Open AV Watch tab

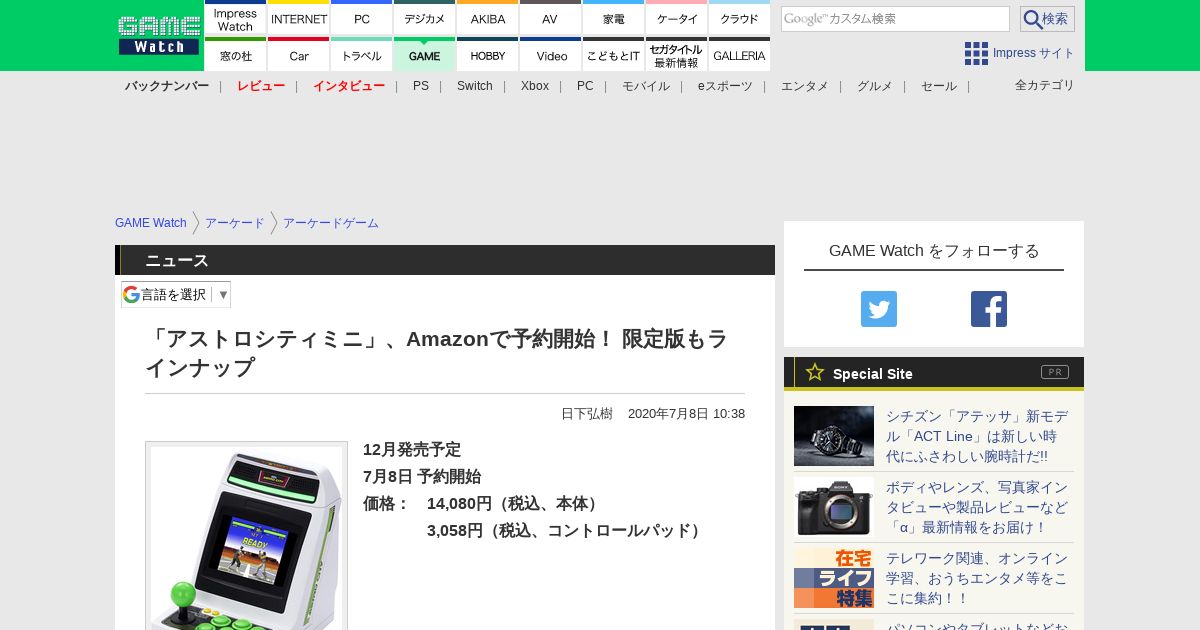click(550, 18)
